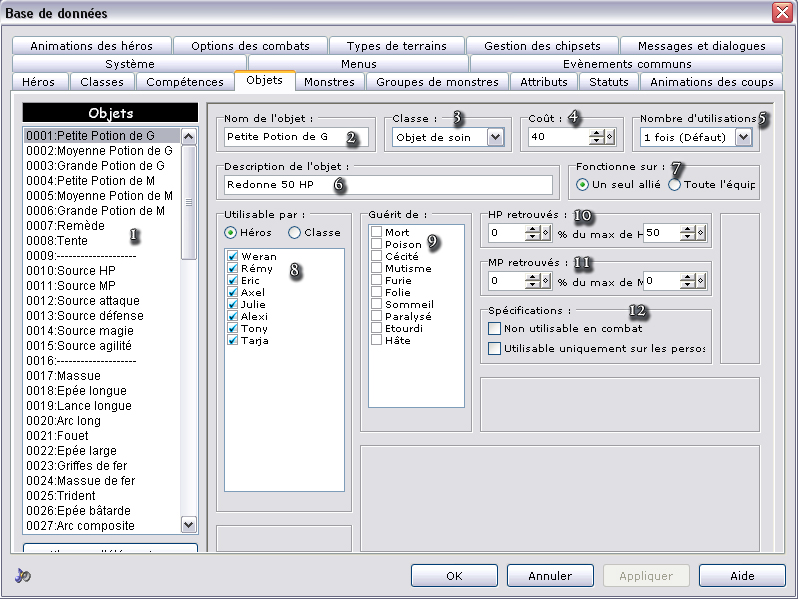Choose the 'Classe' radio under Utilisable par

click(x=294, y=232)
